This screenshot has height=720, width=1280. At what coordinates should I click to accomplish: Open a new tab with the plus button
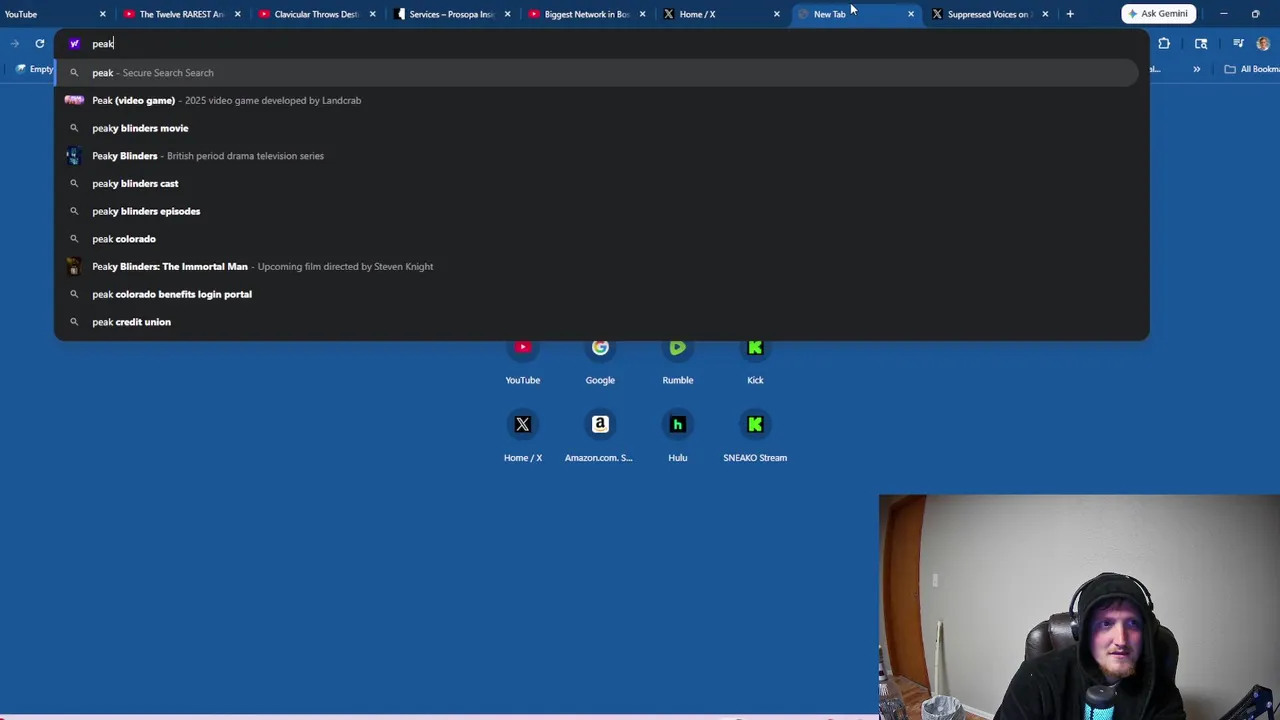coord(1070,14)
